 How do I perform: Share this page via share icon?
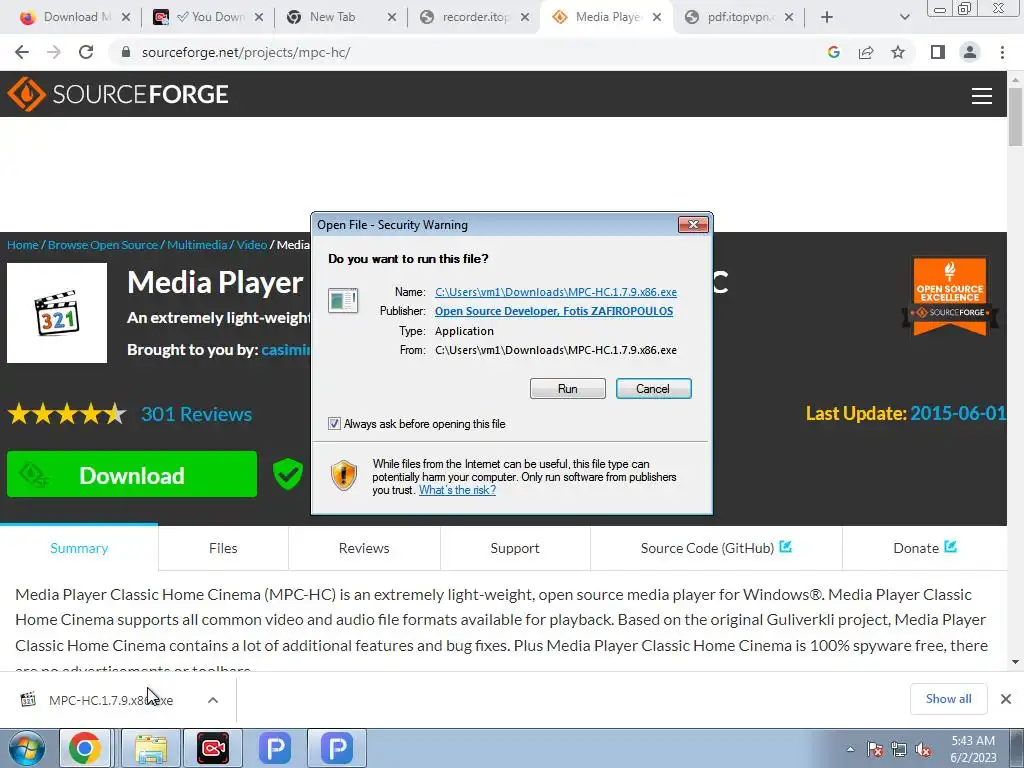pos(866,52)
